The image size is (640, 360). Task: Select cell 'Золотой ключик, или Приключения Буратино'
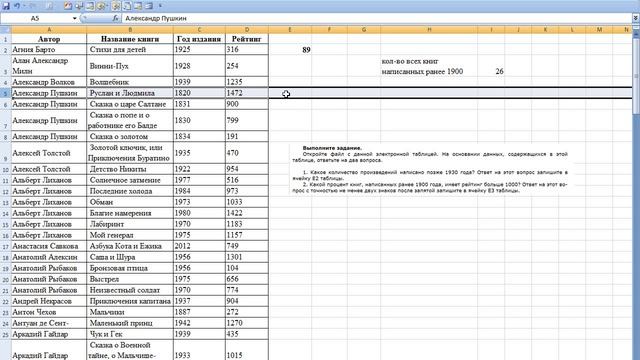[130, 153]
